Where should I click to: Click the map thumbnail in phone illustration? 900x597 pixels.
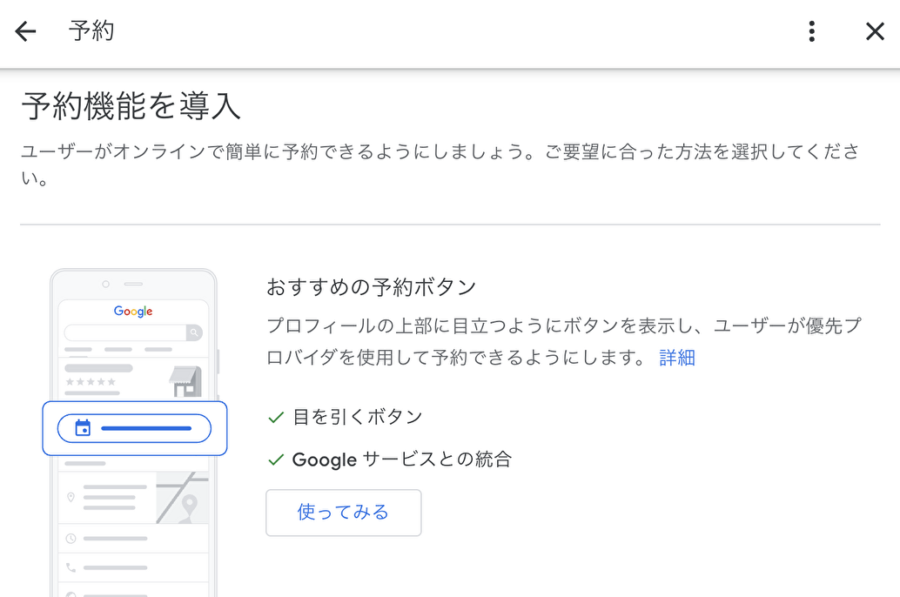182,496
